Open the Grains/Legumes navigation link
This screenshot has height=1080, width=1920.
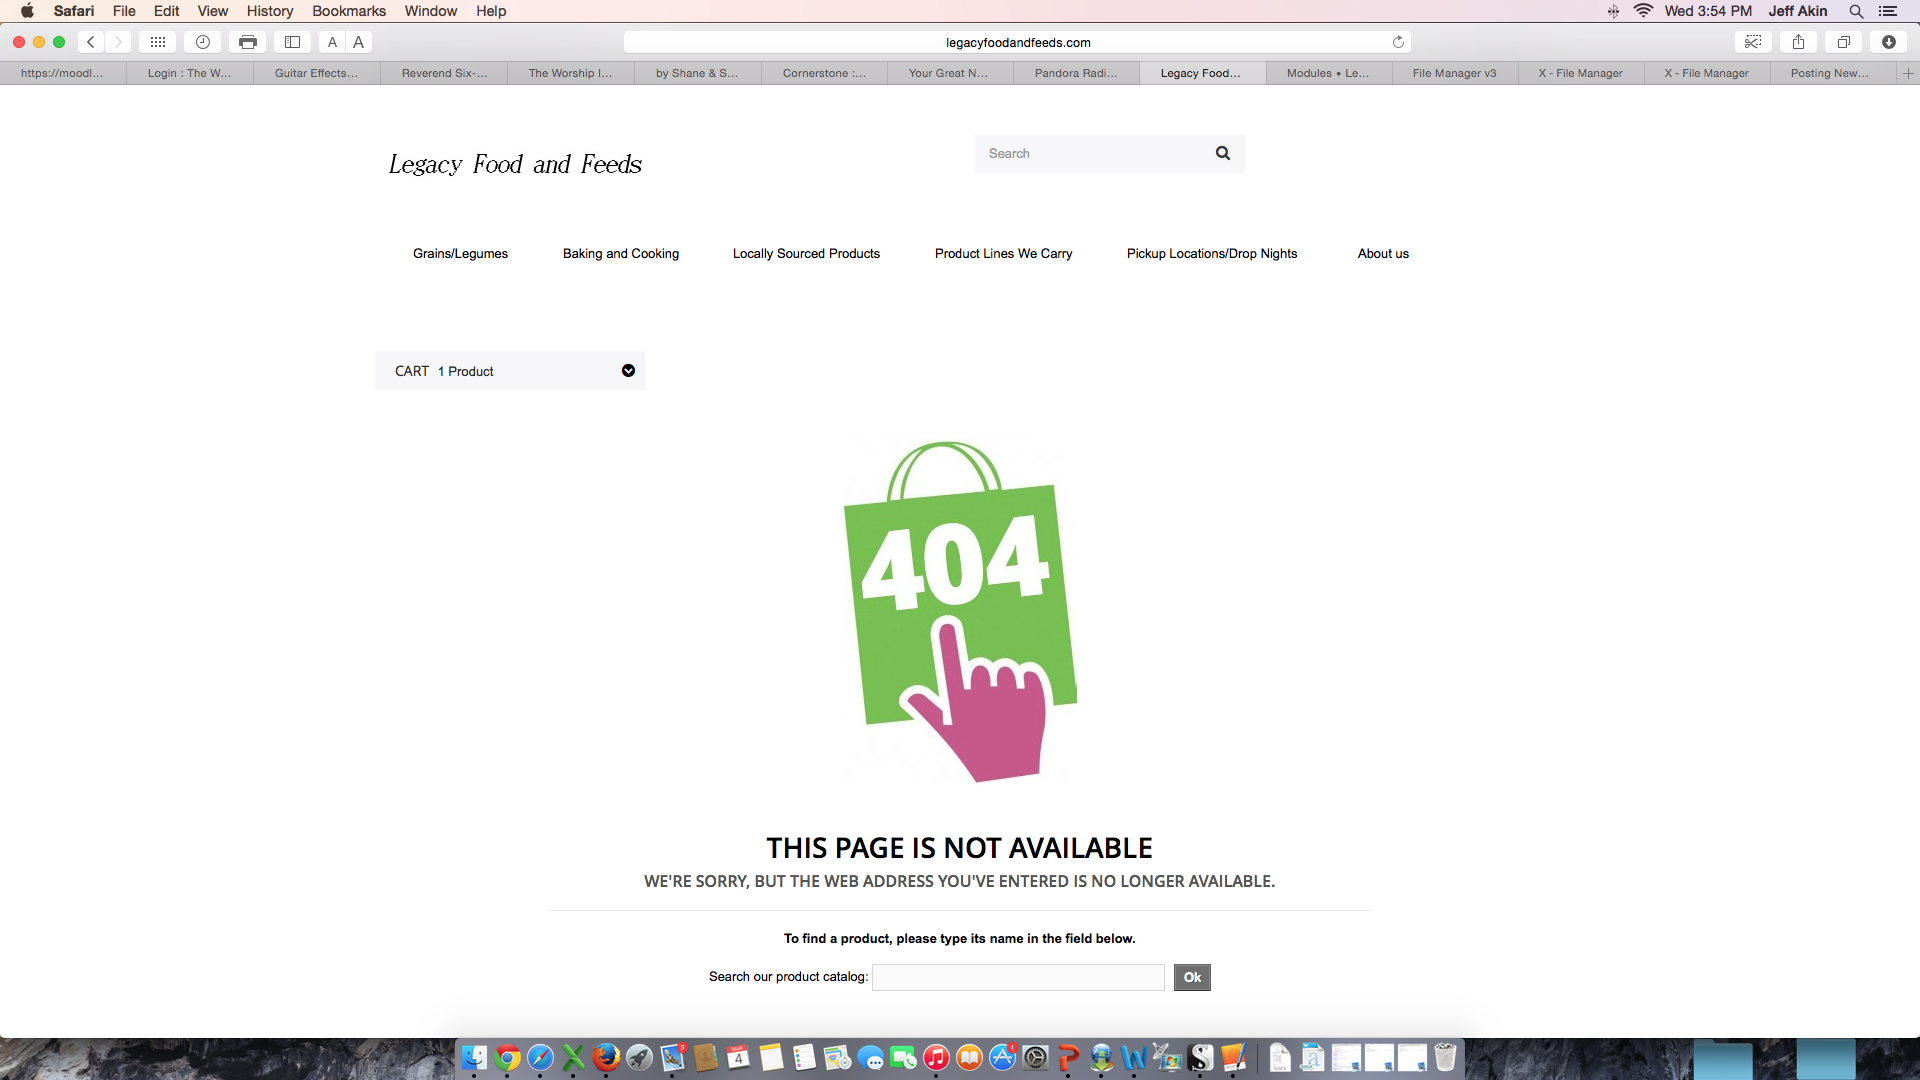point(460,254)
